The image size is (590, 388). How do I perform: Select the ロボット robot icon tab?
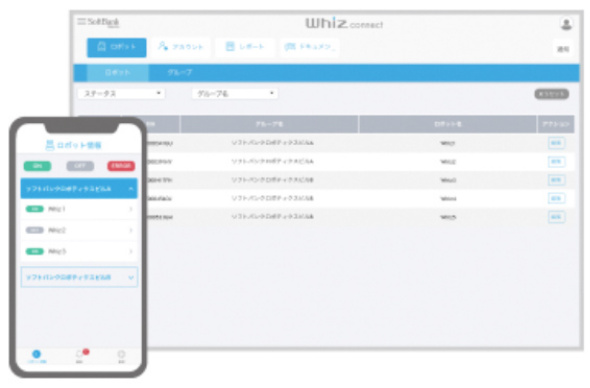[x=117, y=47]
